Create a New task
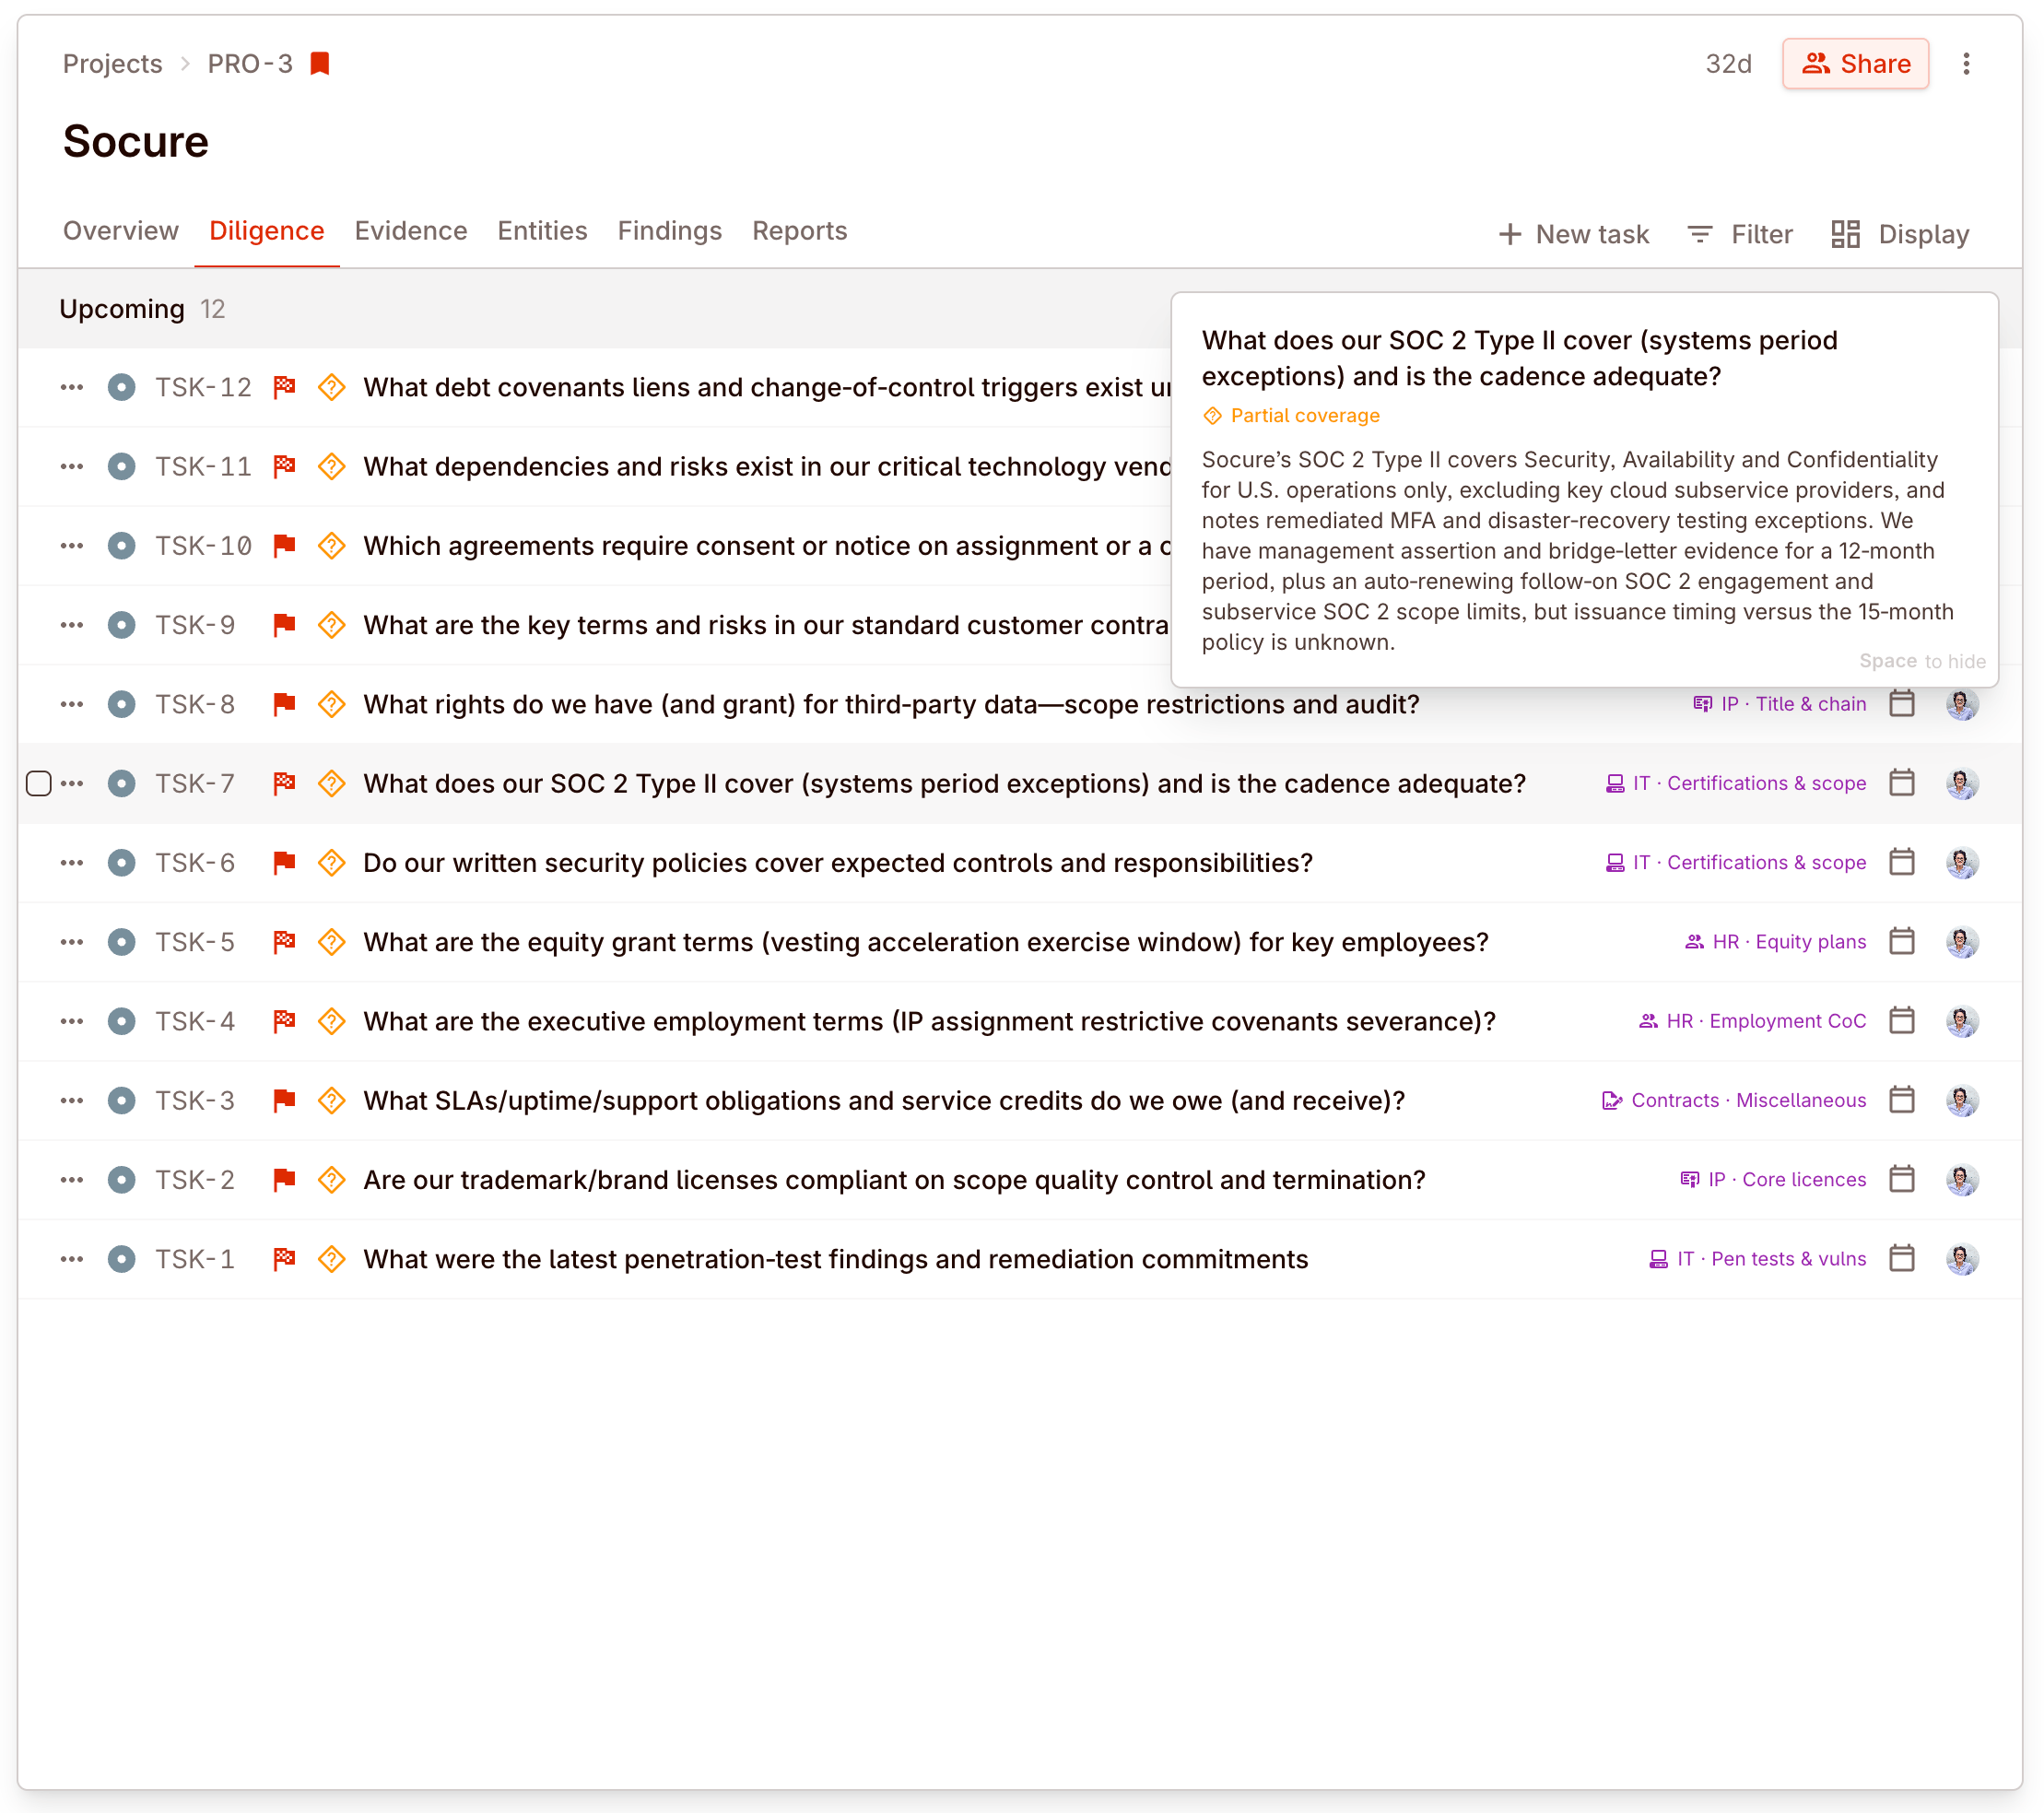Viewport: 2044px width, 1813px height. pos(1574,233)
